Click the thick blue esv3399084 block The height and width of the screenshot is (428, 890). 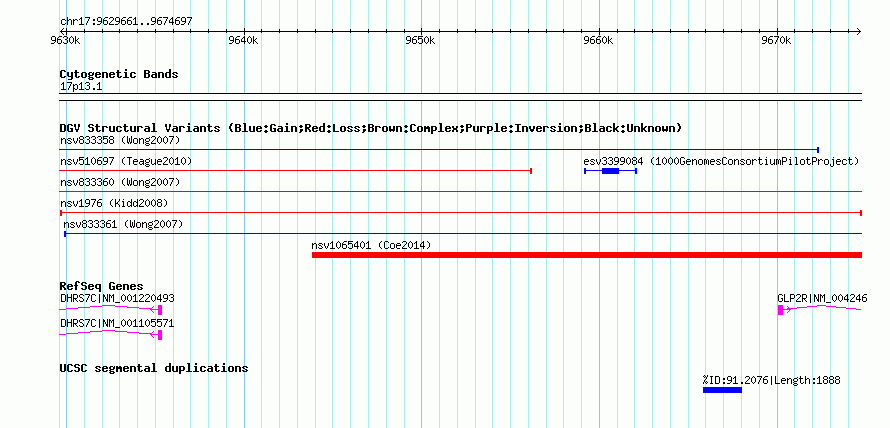610,171
